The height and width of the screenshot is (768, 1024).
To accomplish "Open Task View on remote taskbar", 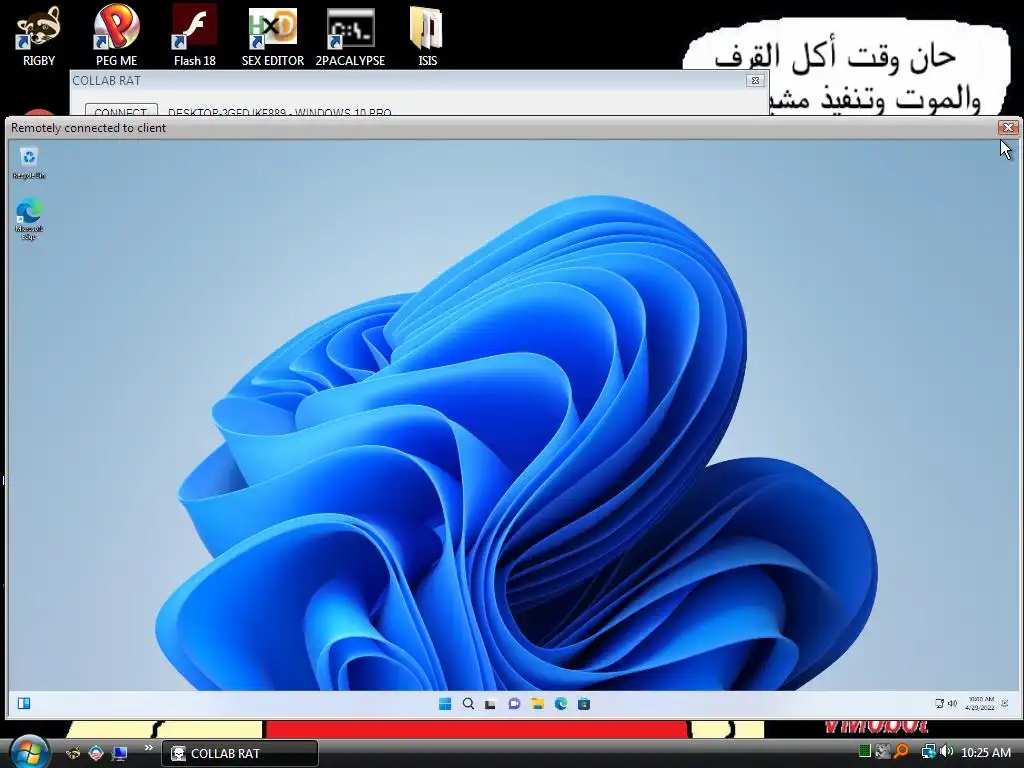I will [x=490, y=703].
